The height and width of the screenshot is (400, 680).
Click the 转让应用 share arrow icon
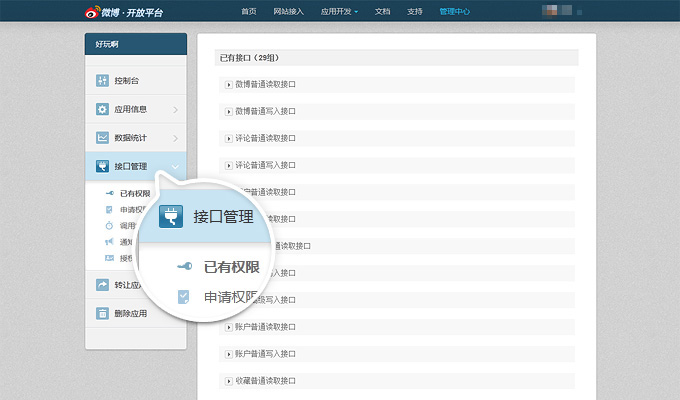(x=102, y=285)
